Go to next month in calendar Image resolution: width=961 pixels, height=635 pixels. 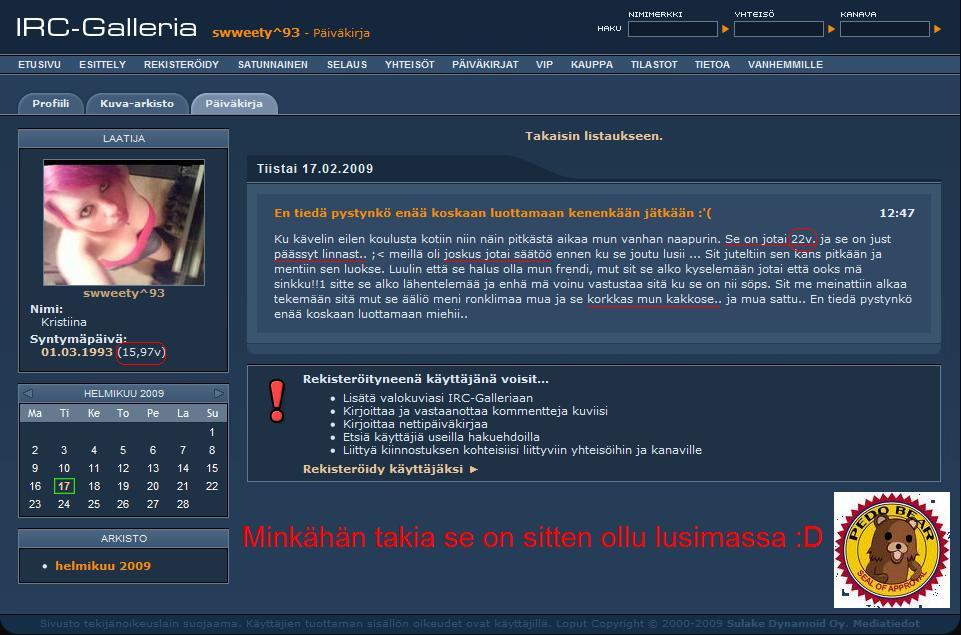(x=219, y=394)
